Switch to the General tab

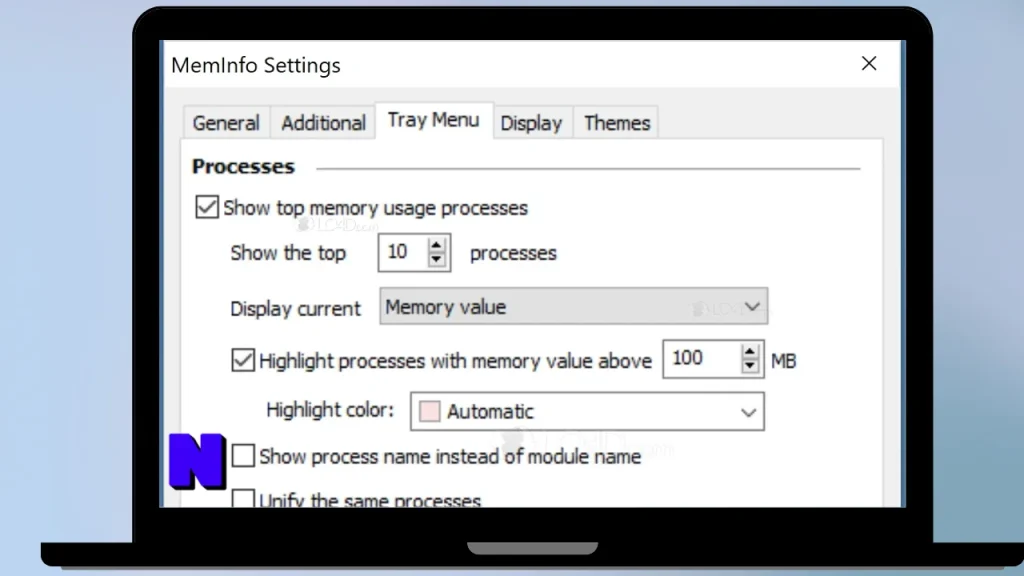point(226,123)
